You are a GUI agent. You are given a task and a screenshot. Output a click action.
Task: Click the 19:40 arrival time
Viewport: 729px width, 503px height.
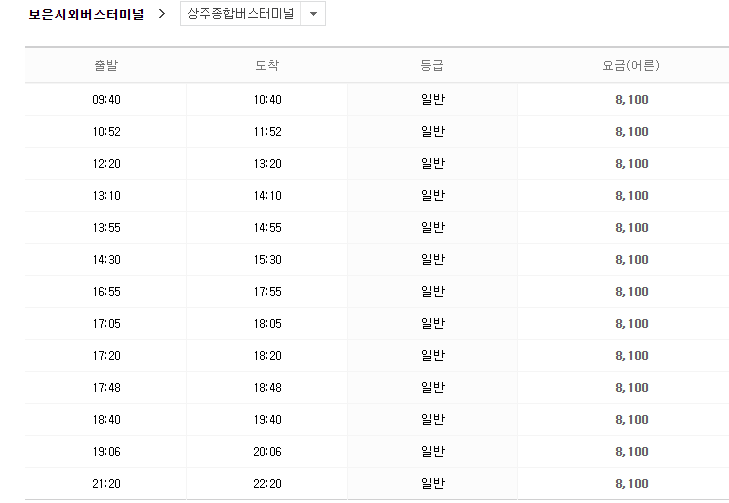pyautogui.click(x=267, y=420)
